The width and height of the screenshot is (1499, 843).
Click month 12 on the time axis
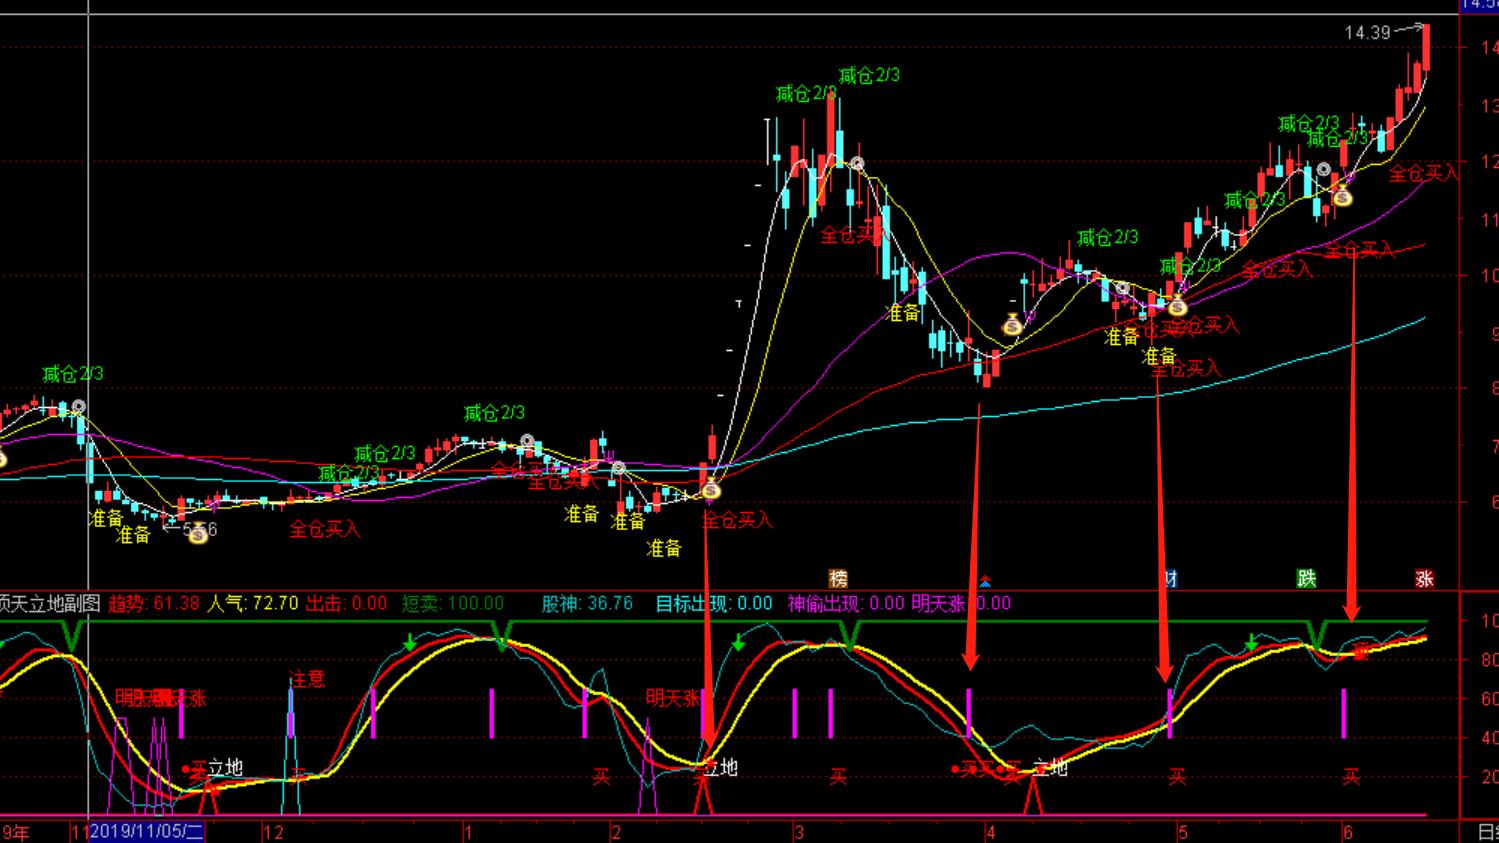point(272,832)
